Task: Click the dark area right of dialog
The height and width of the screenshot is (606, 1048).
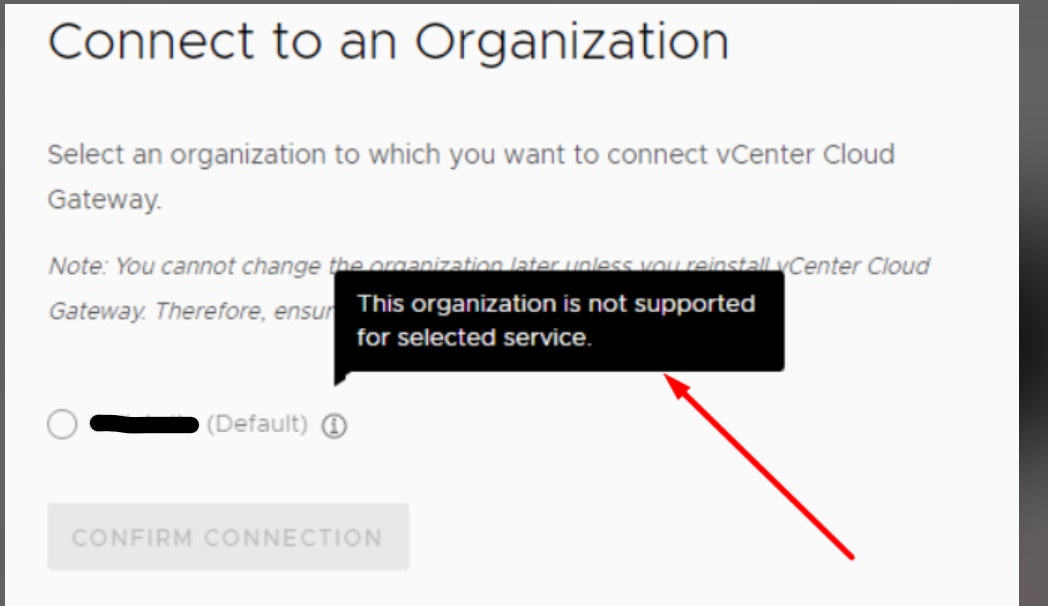Action: pos(1032,300)
